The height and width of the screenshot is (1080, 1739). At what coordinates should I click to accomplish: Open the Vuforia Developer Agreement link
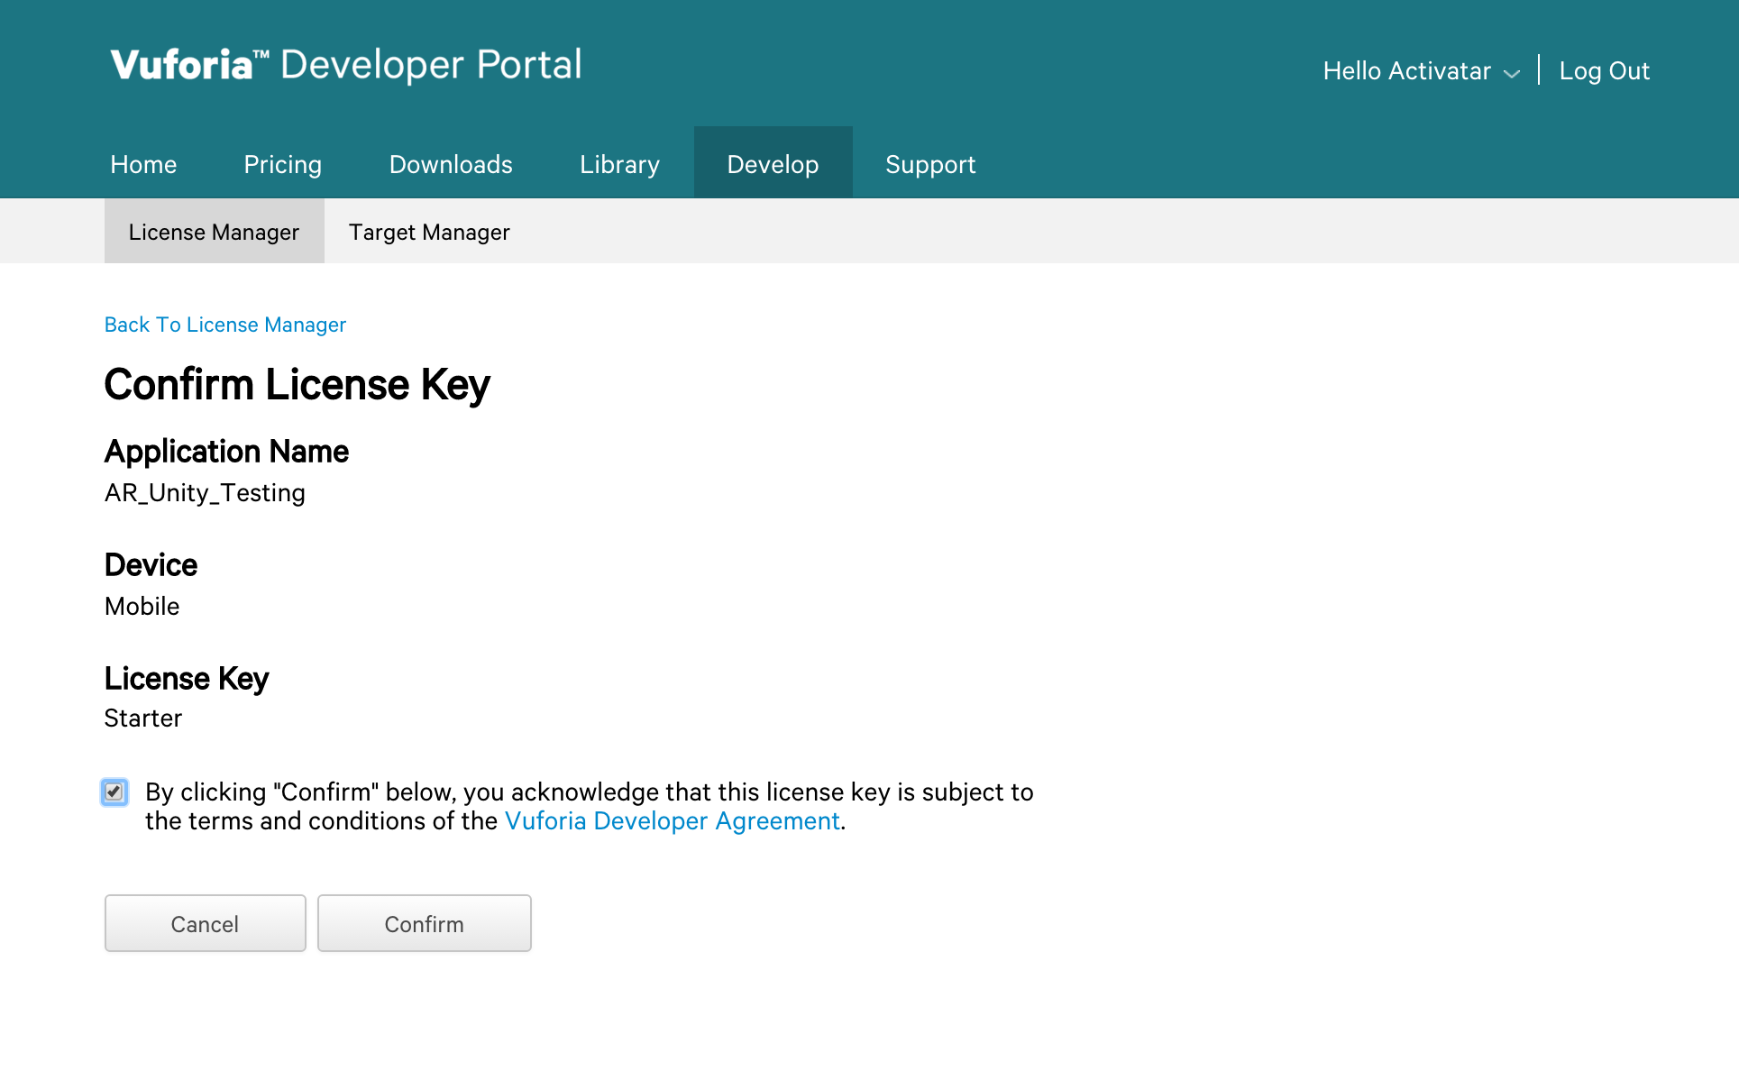coord(672,821)
